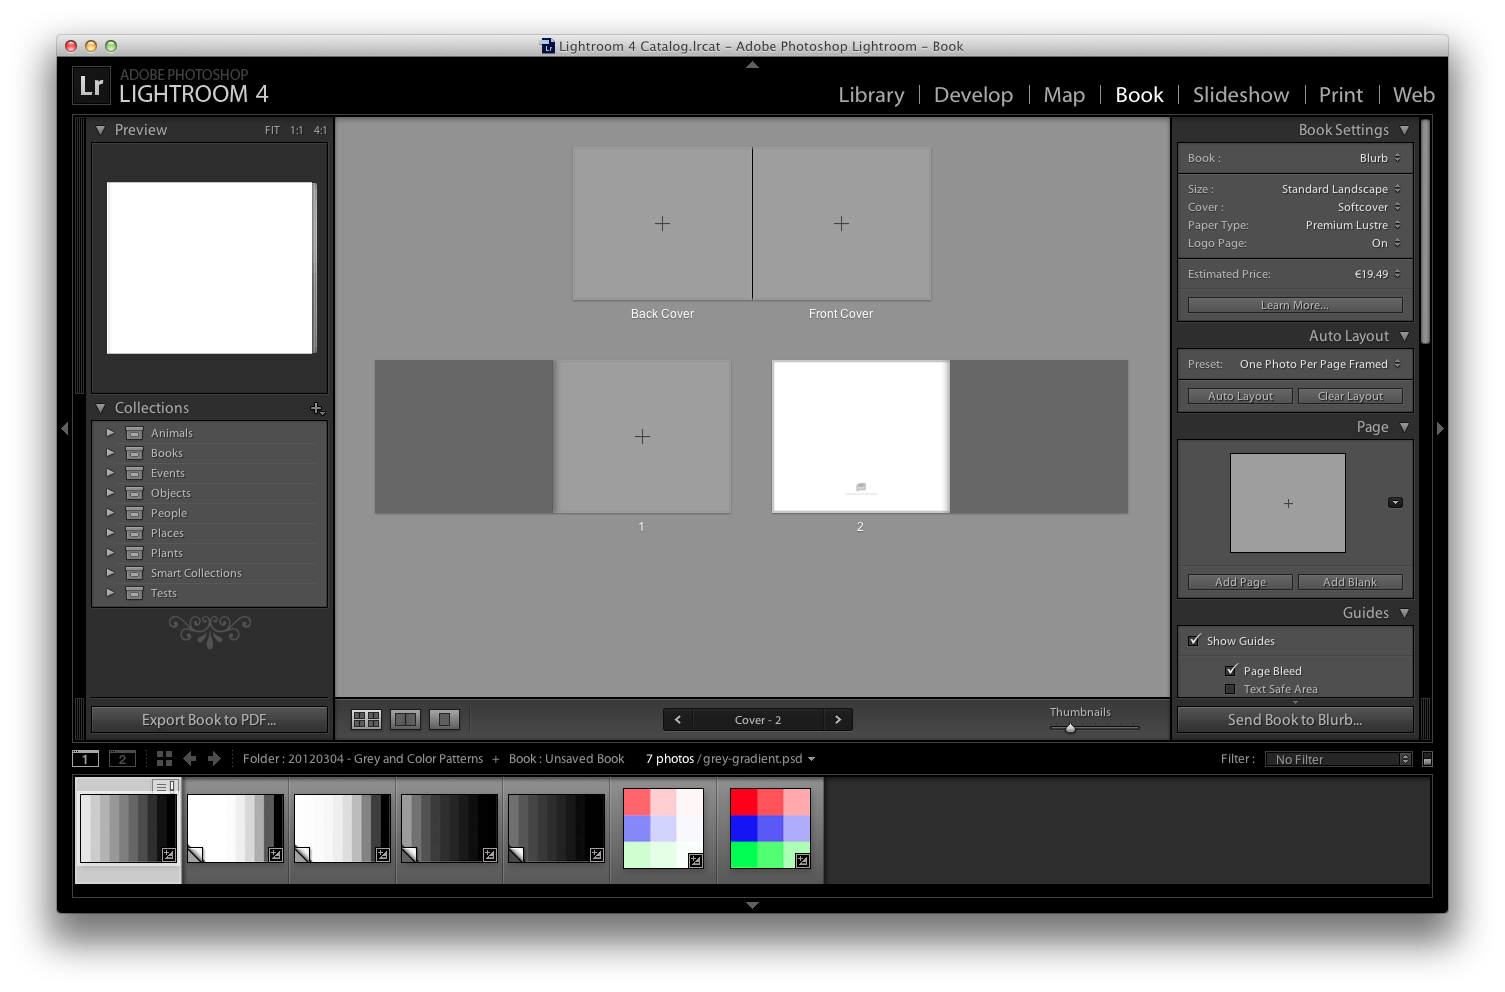Image resolution: width=1505 pixels, height=992 pixels.
Task: Toggle the Show Guides checkbox
Action: point(1194,641)
